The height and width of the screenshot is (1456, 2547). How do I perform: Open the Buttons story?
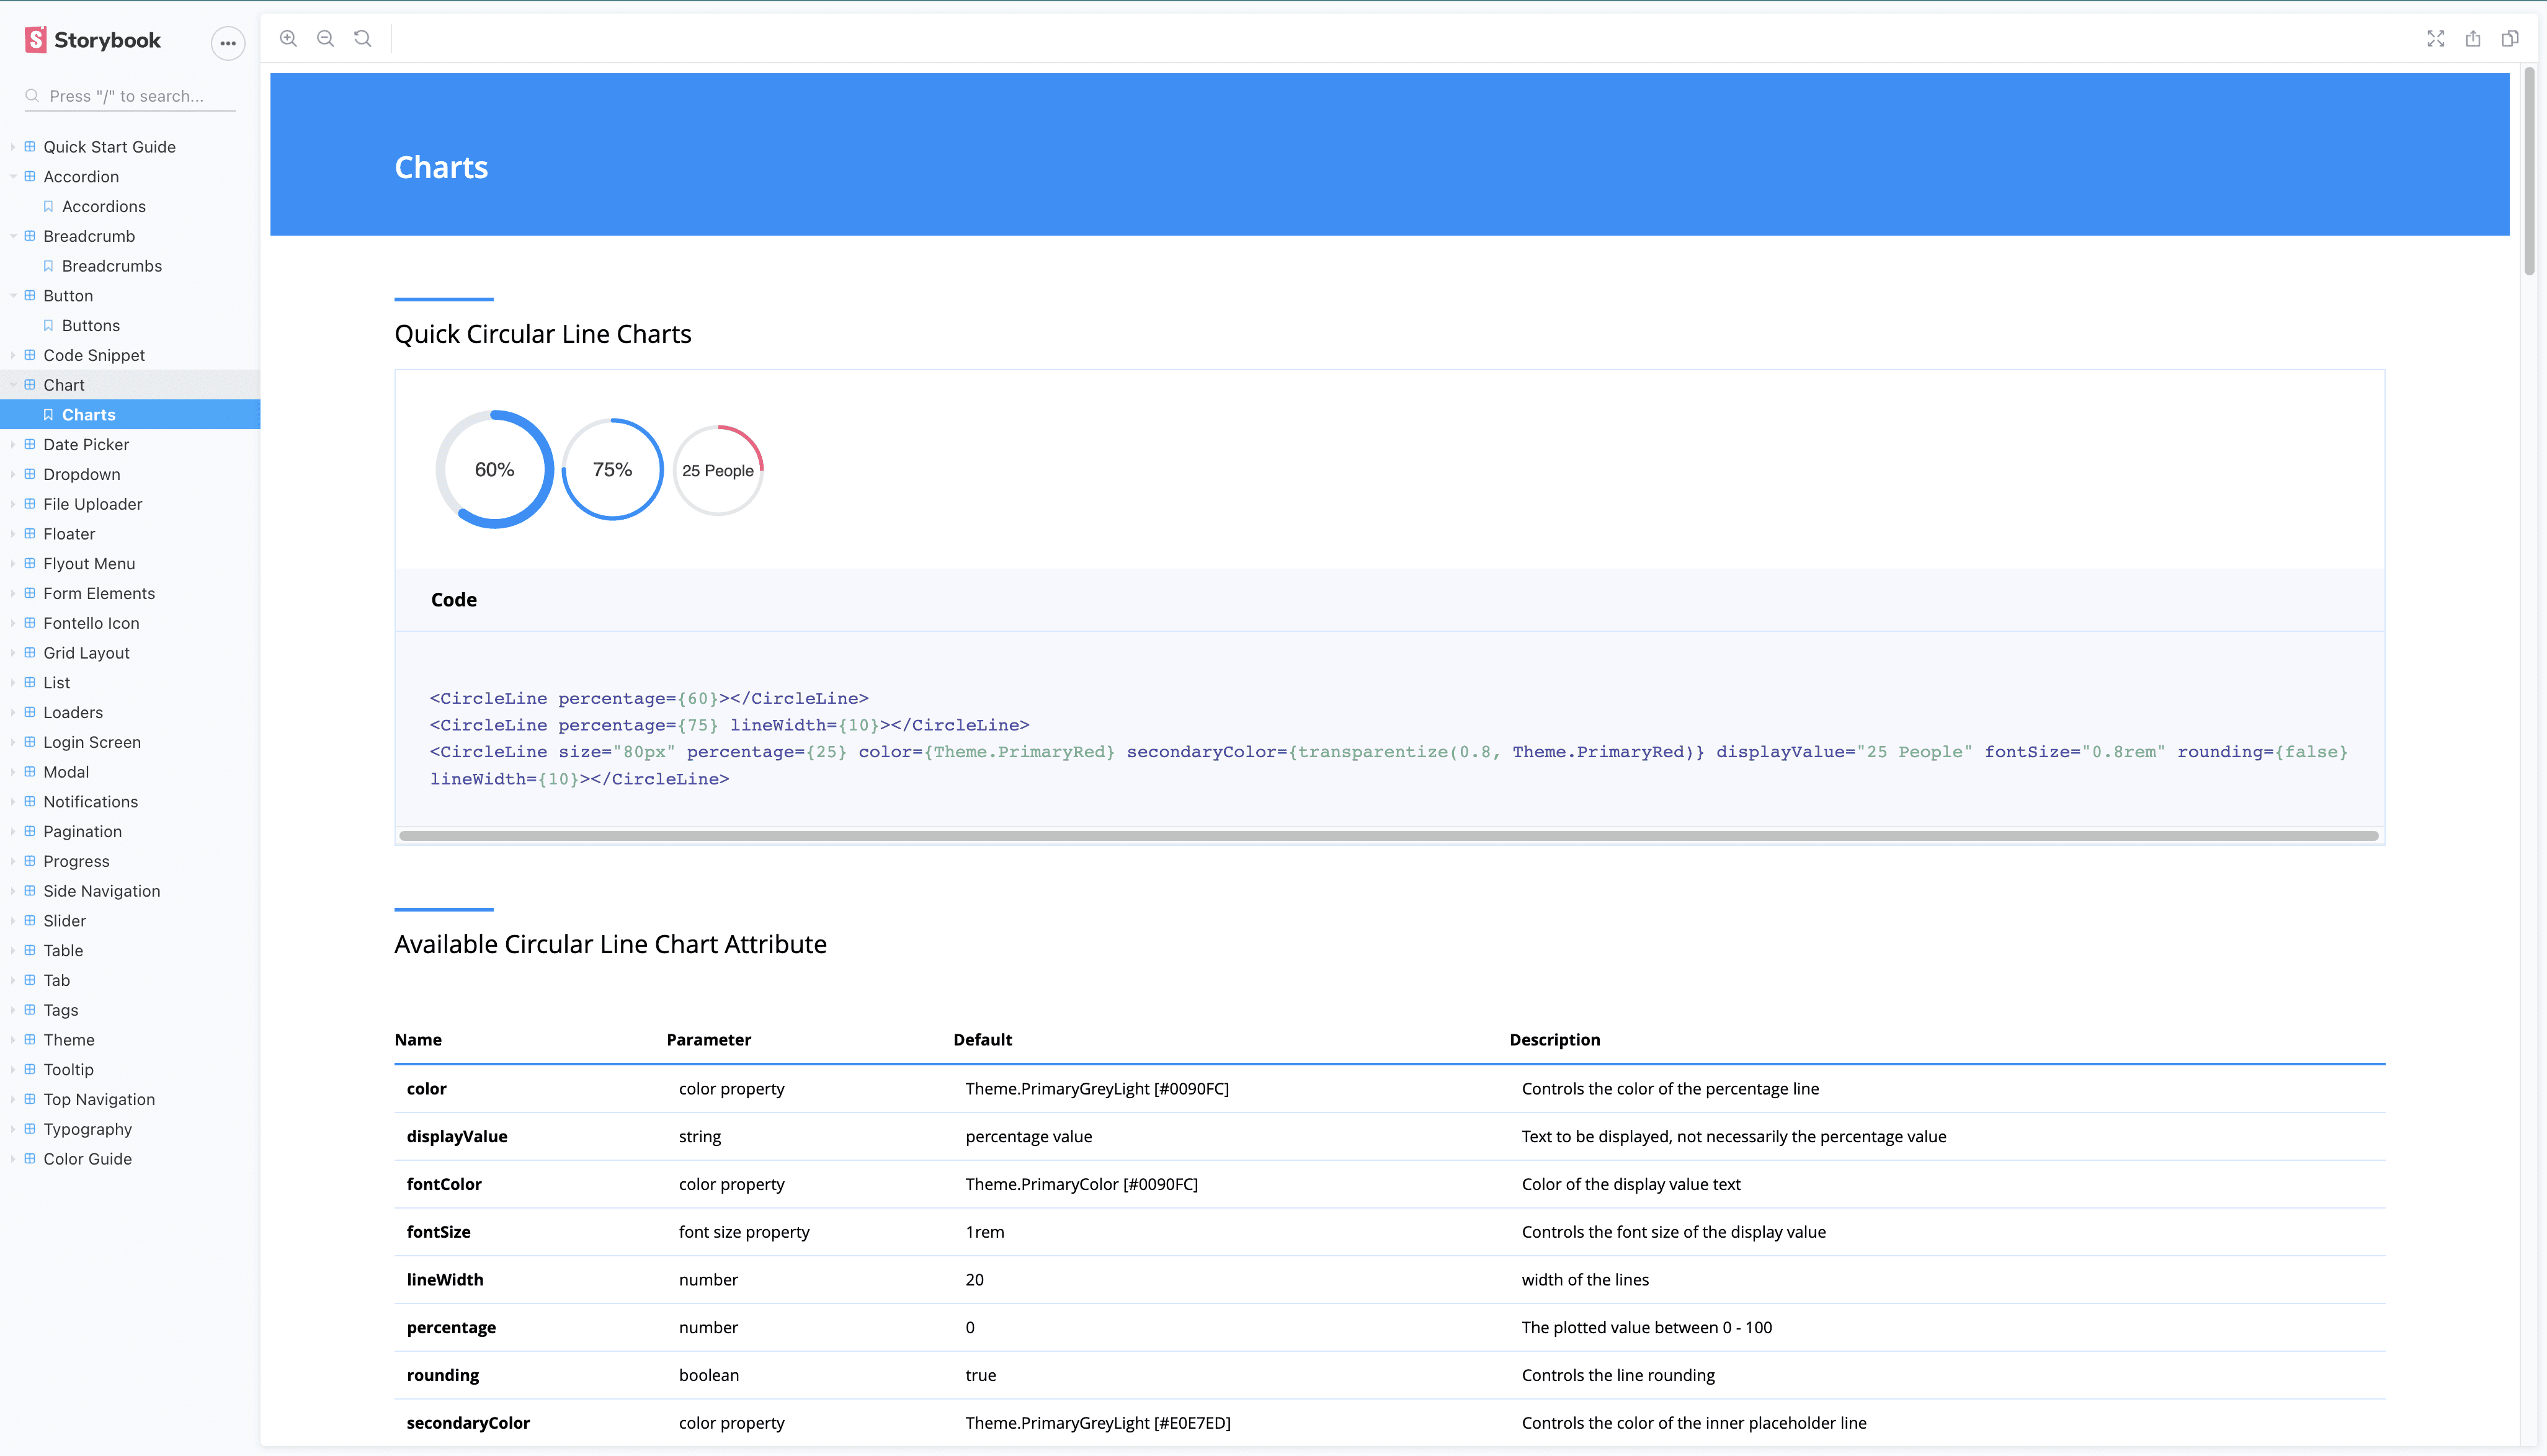tap(90, 326)
